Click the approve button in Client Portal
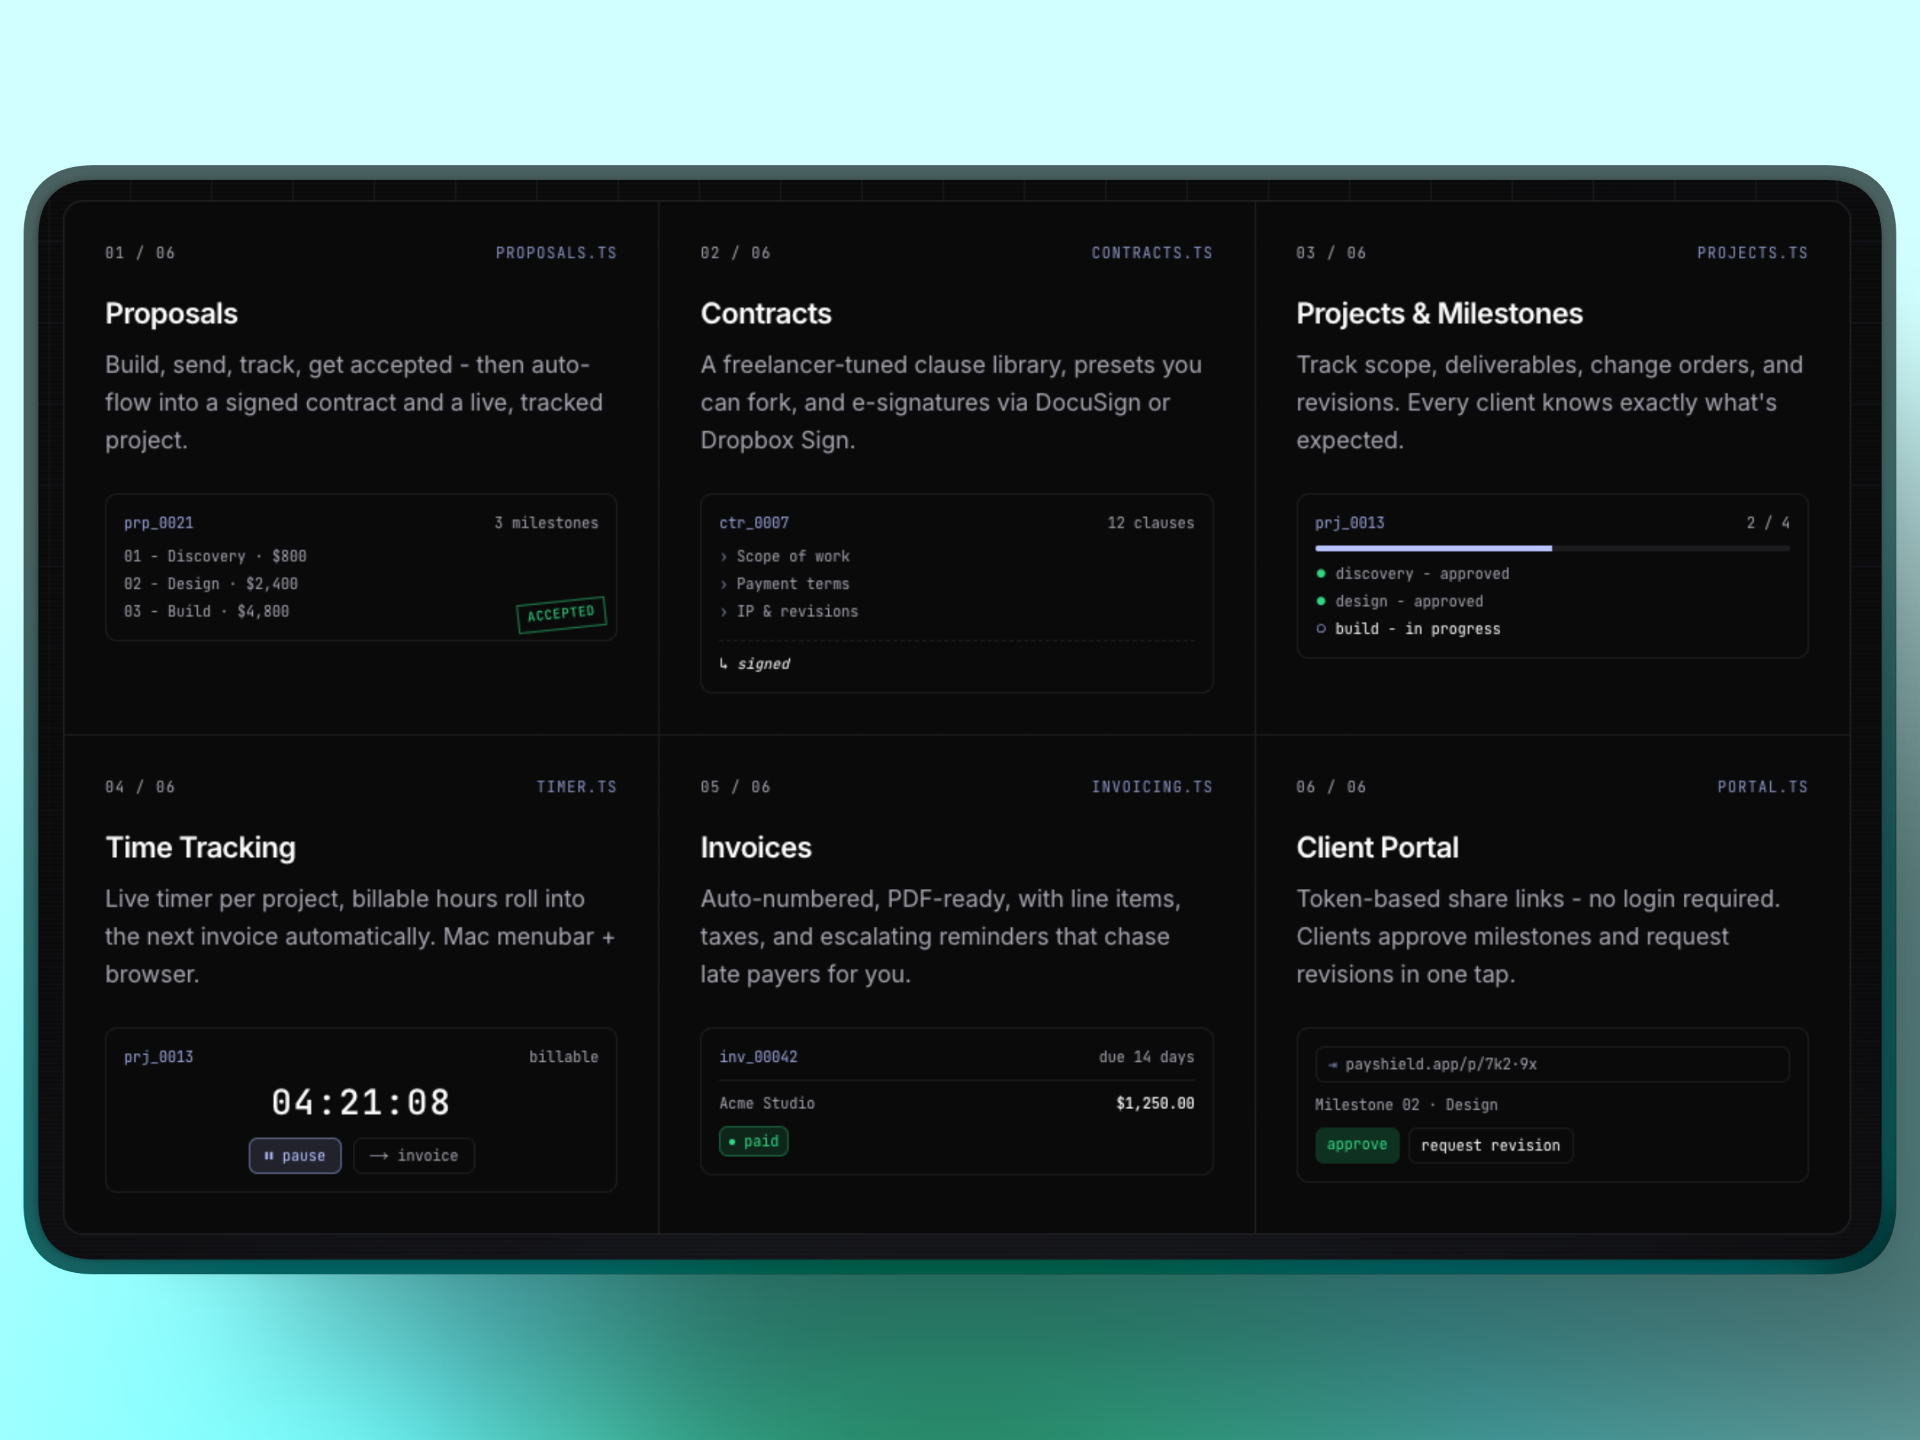Viewport: 1920px width, 1440px height. coord(1356,1145)
